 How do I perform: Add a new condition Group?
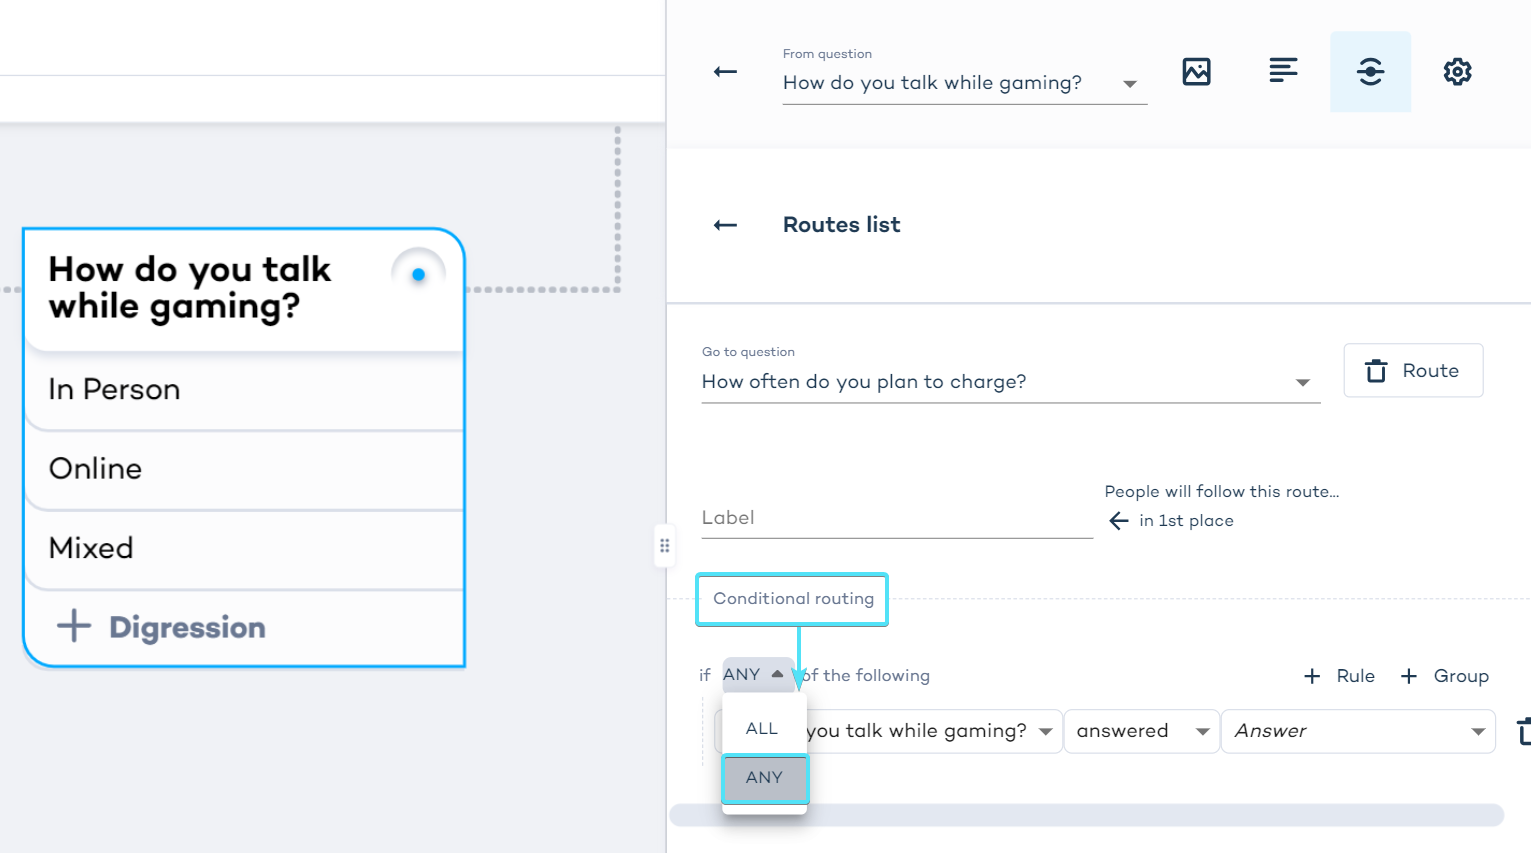pos(1444,676)
